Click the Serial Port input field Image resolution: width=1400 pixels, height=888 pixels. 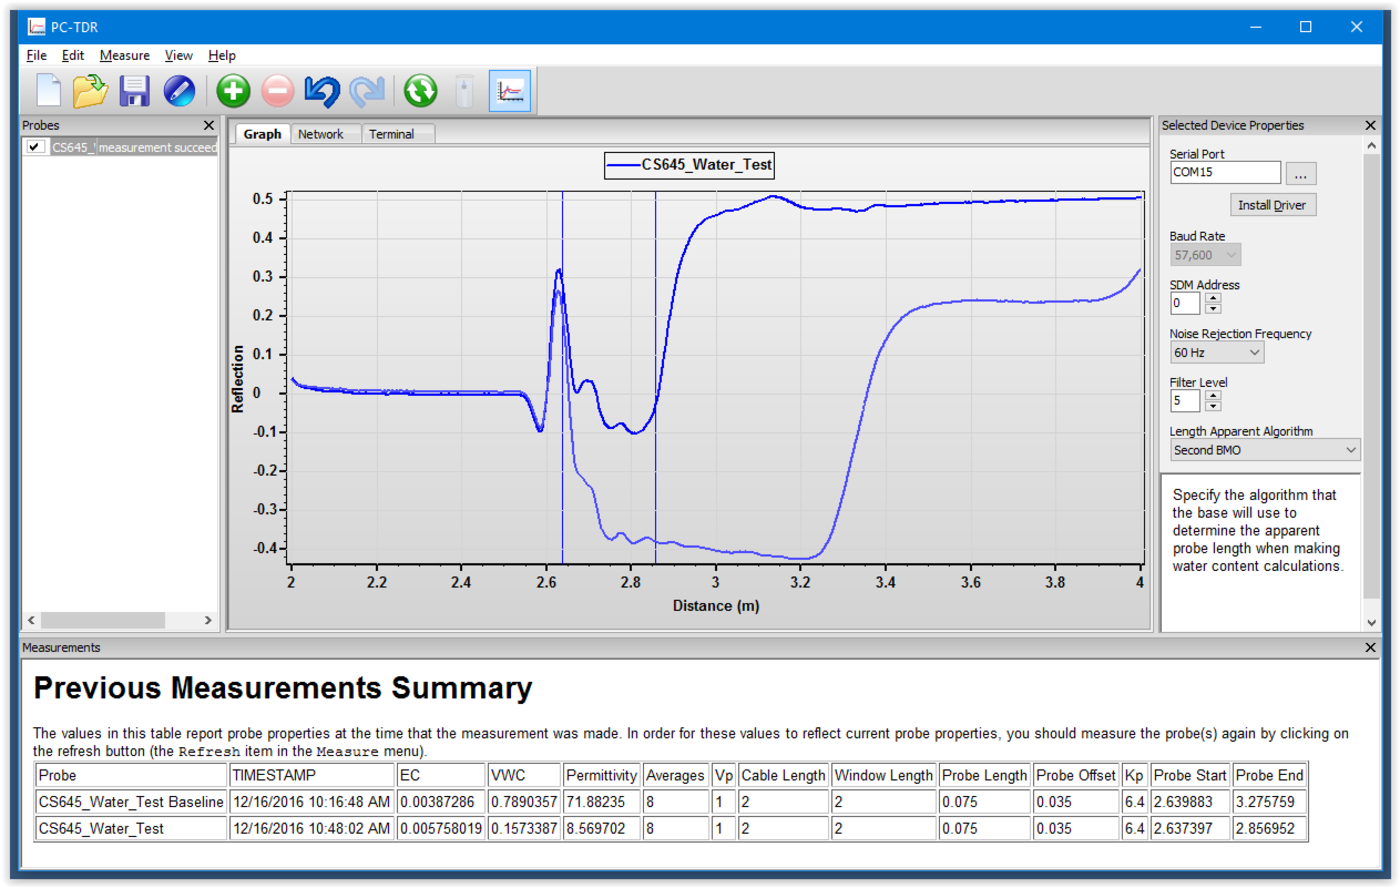(x=1225, y=172)
